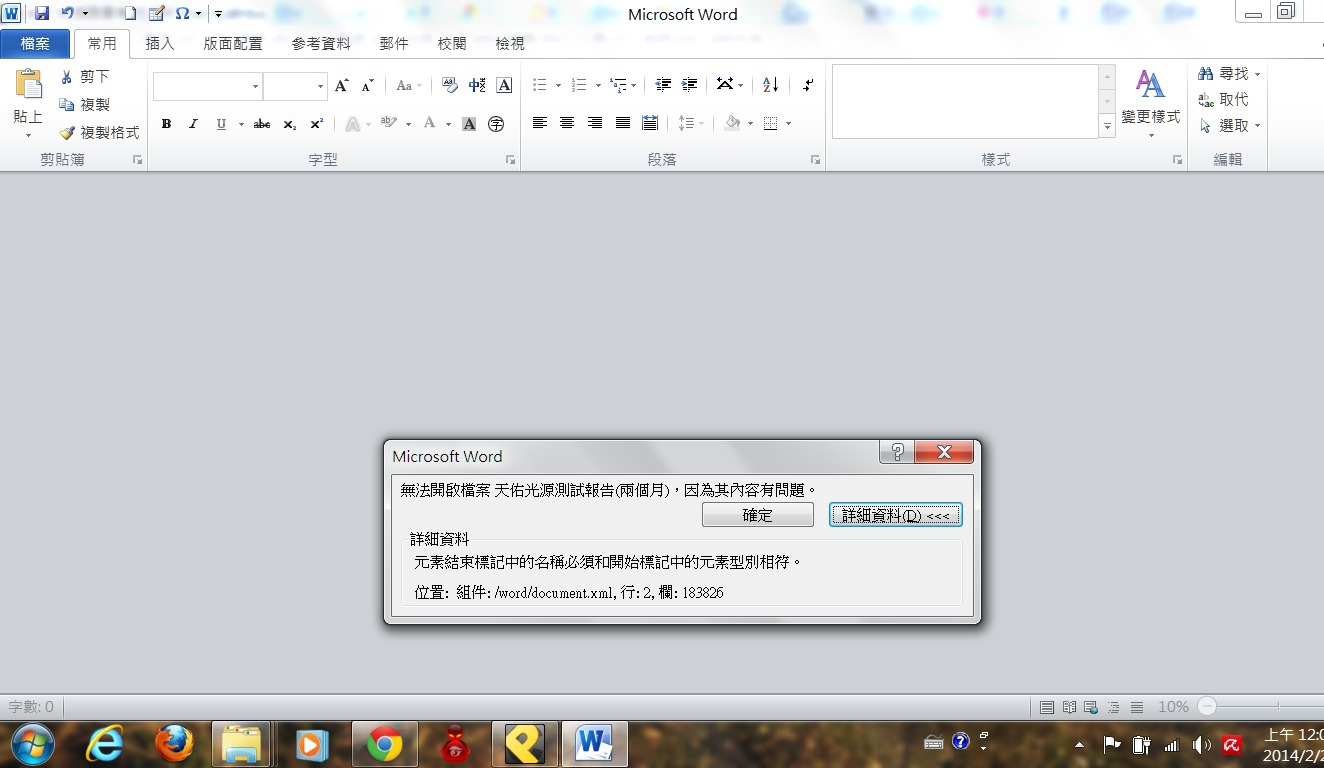Click the Windows Start orb
The width and height of the screenshot is (1324, 768).
coord(33,744)
